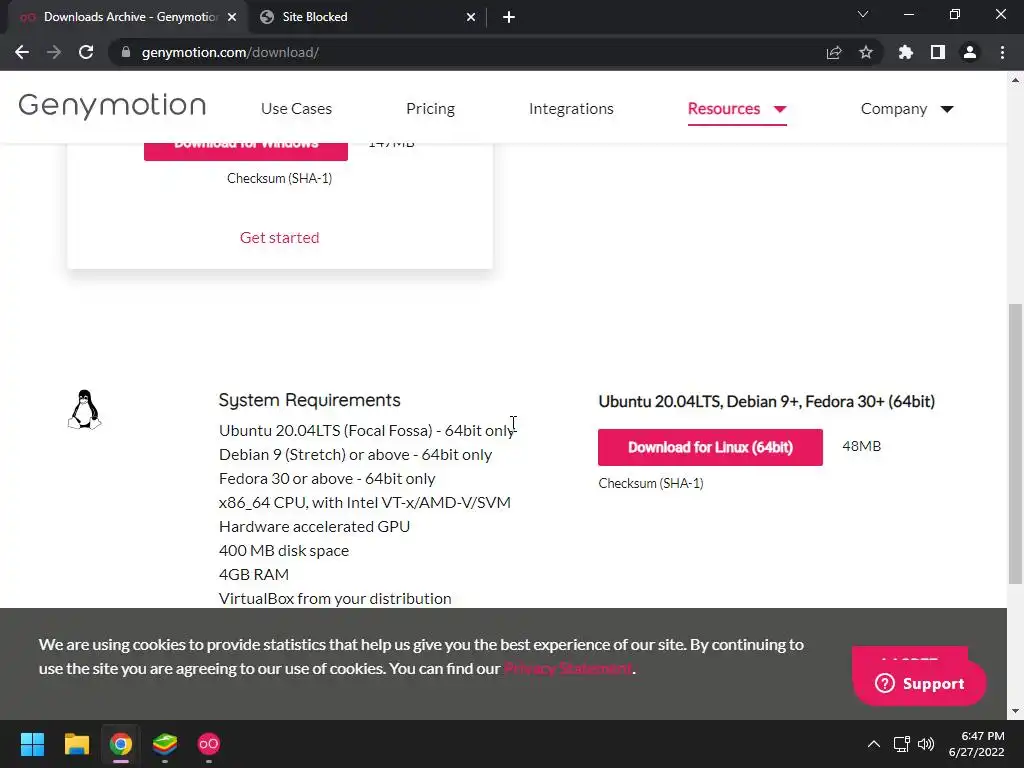Reload the Genymotion download page

tap(86, 52)
